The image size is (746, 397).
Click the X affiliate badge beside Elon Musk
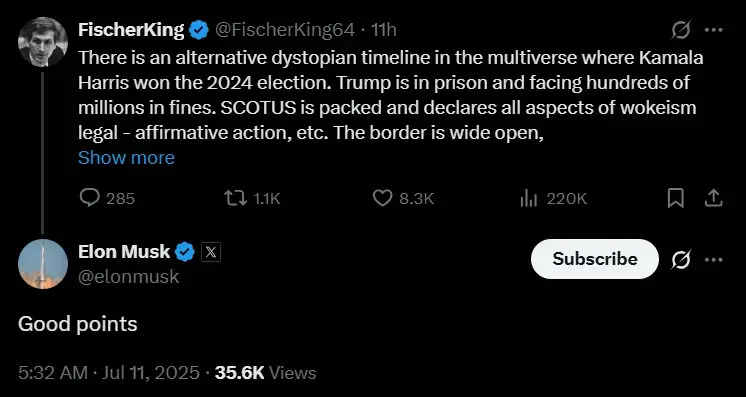click(x=211, y=252)
